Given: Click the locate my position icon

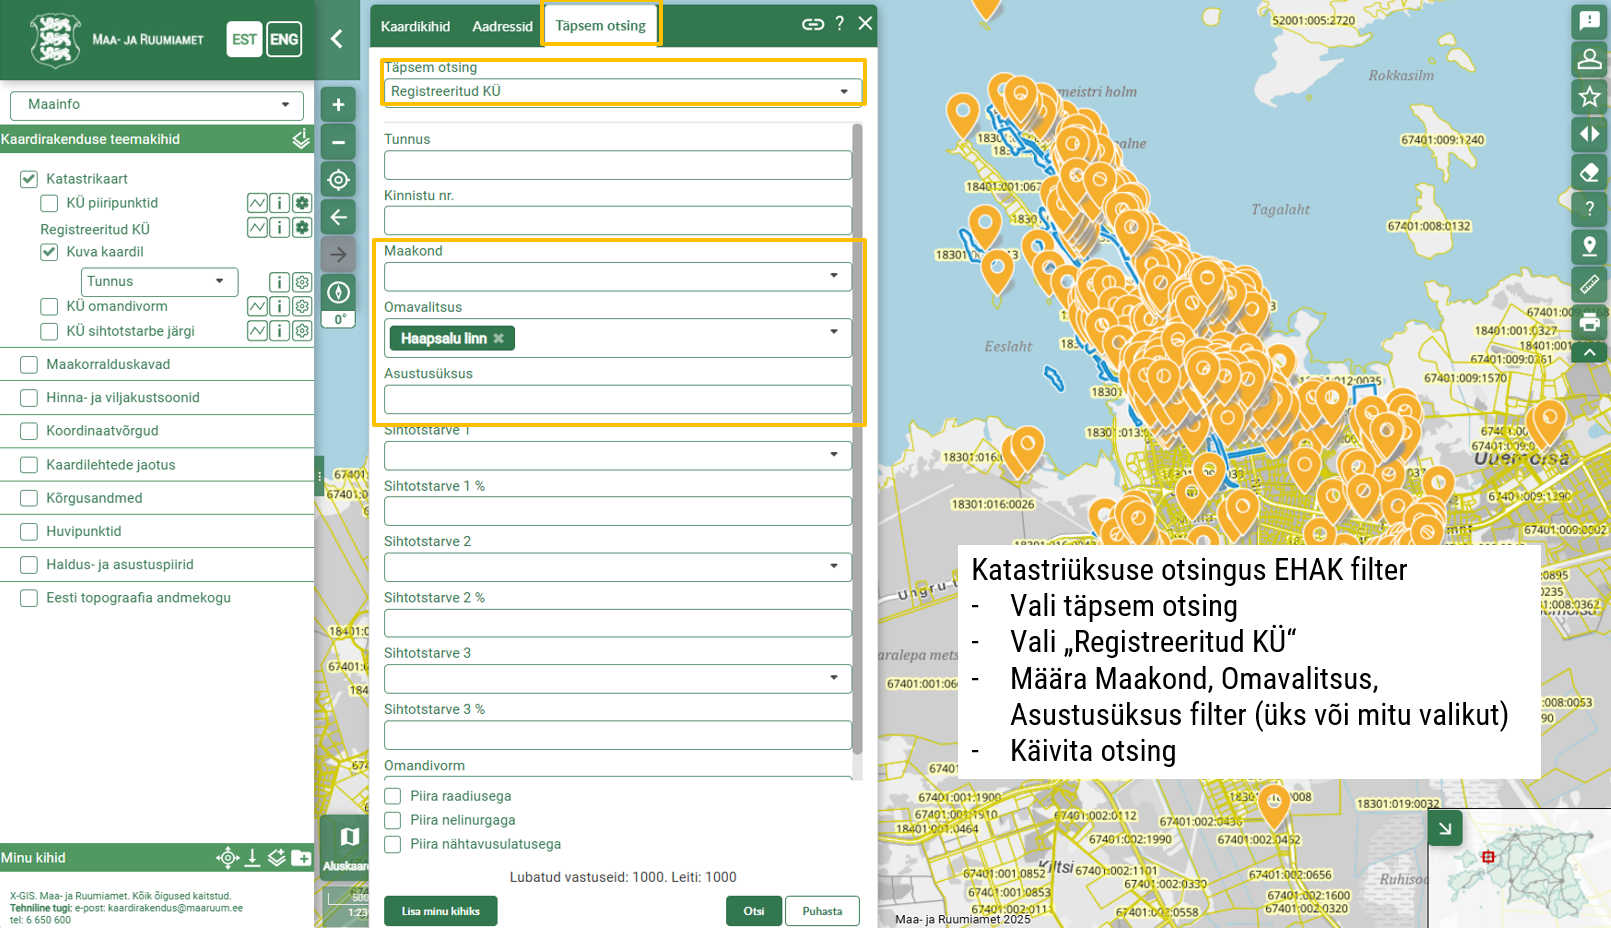Looking at the screenshot, I should (338, 180).
